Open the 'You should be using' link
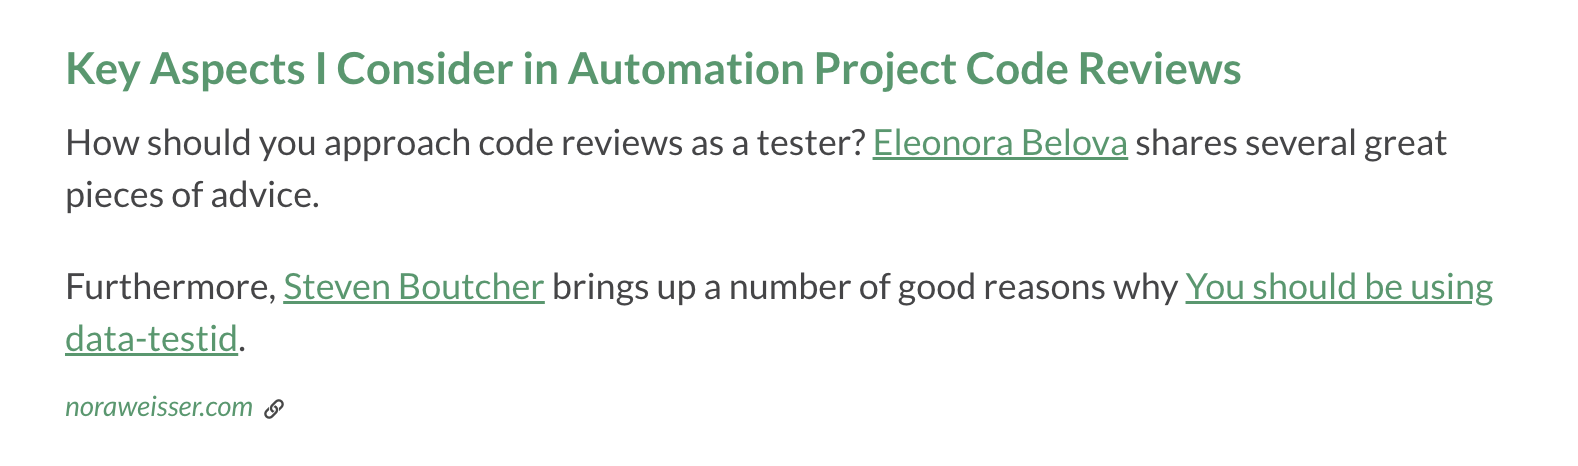The width and height of the screenshot is (1578, 466). (x=1339, y=287)
